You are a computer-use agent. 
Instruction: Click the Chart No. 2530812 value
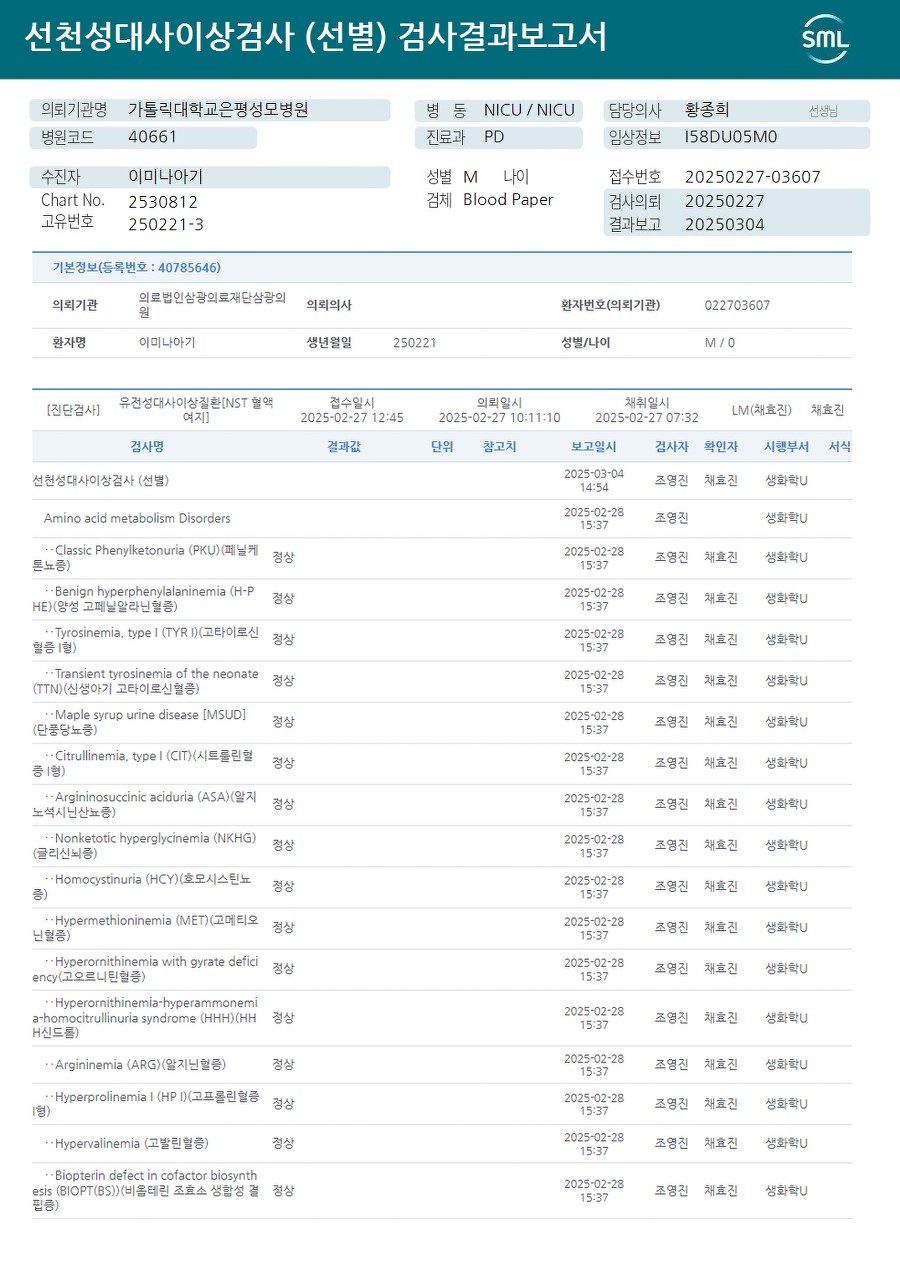(163, 201)
